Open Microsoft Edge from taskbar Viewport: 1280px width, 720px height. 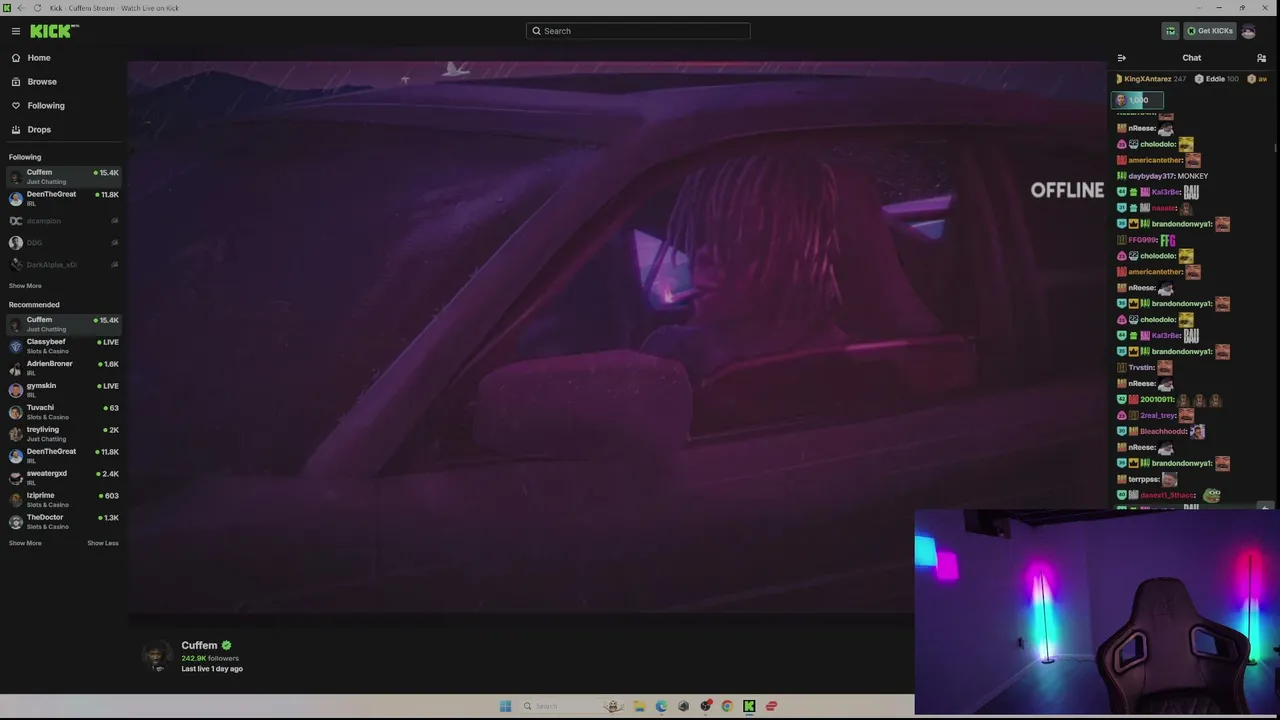pos(661,706)
